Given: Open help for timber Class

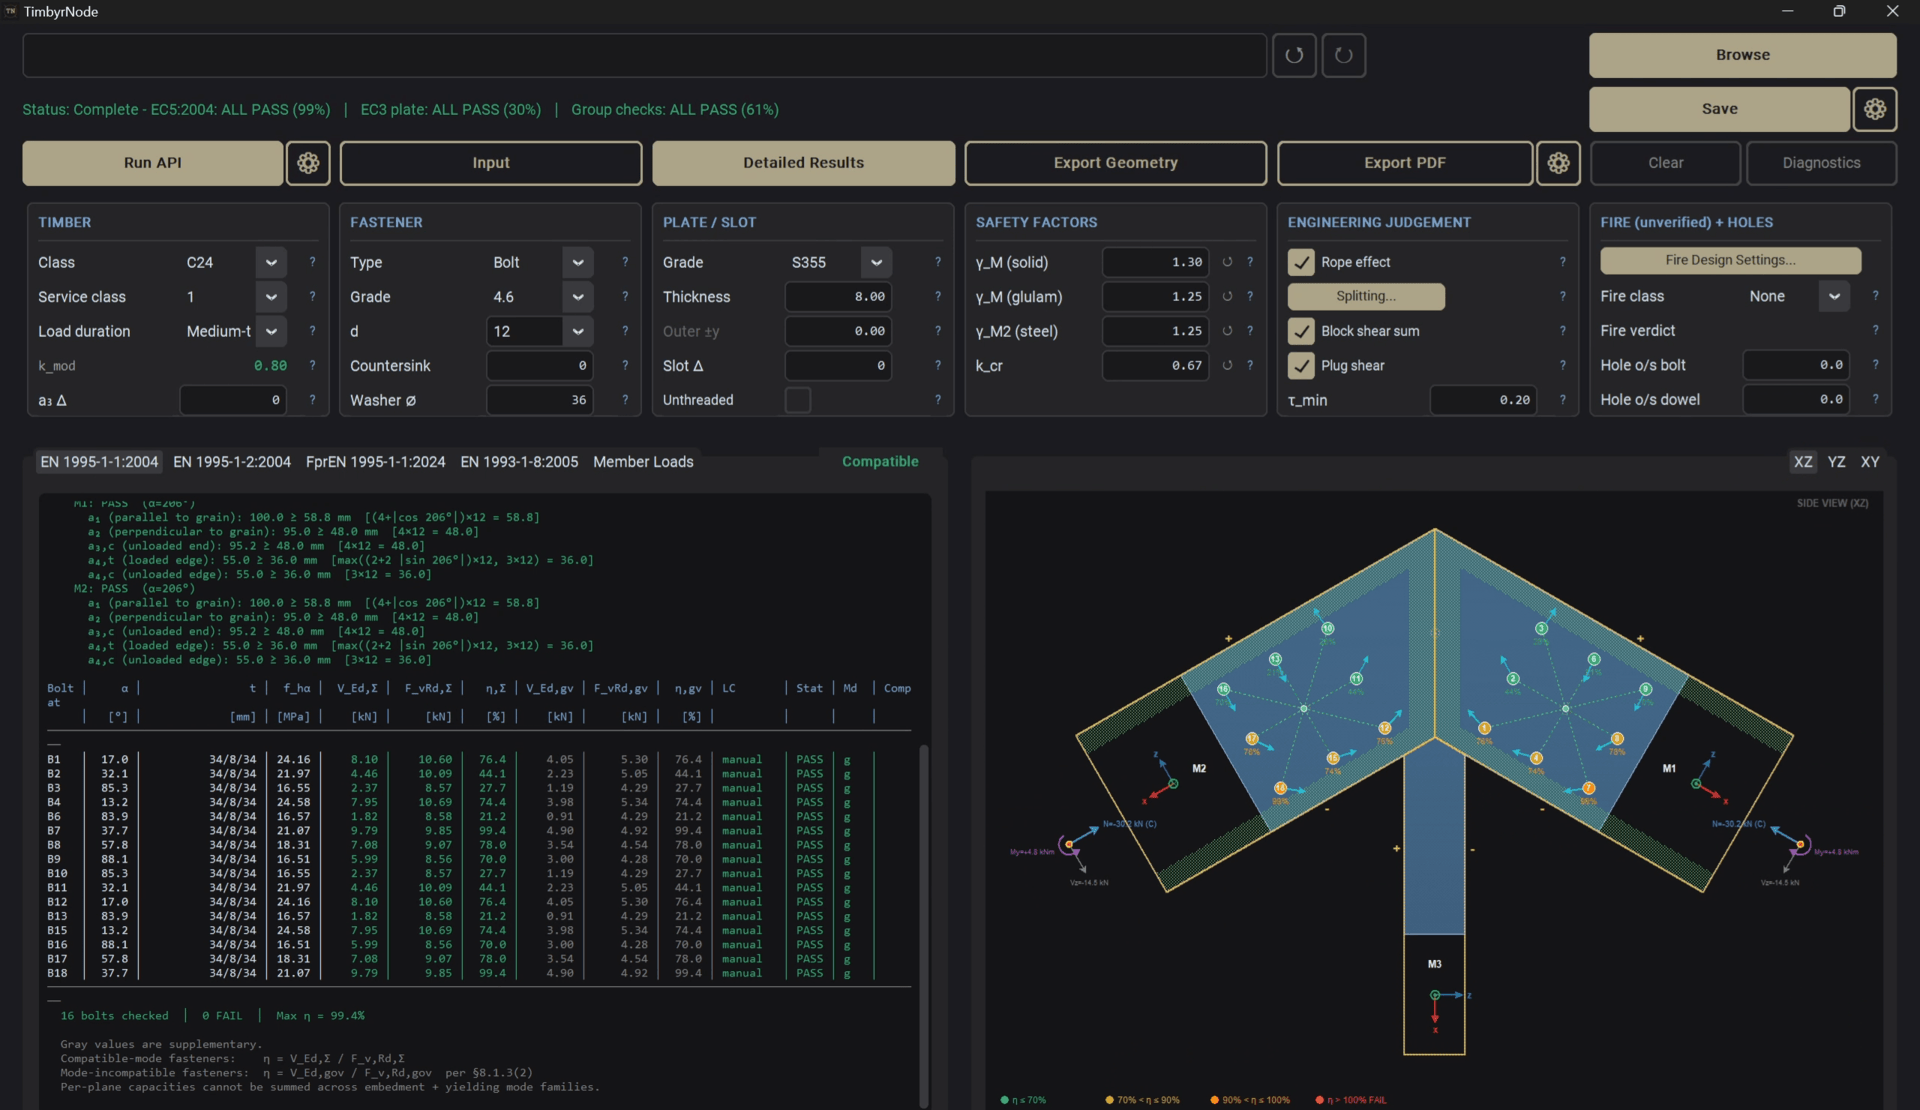Looking at the screenshot, I should pyautogui.click(x=312, y=262).
